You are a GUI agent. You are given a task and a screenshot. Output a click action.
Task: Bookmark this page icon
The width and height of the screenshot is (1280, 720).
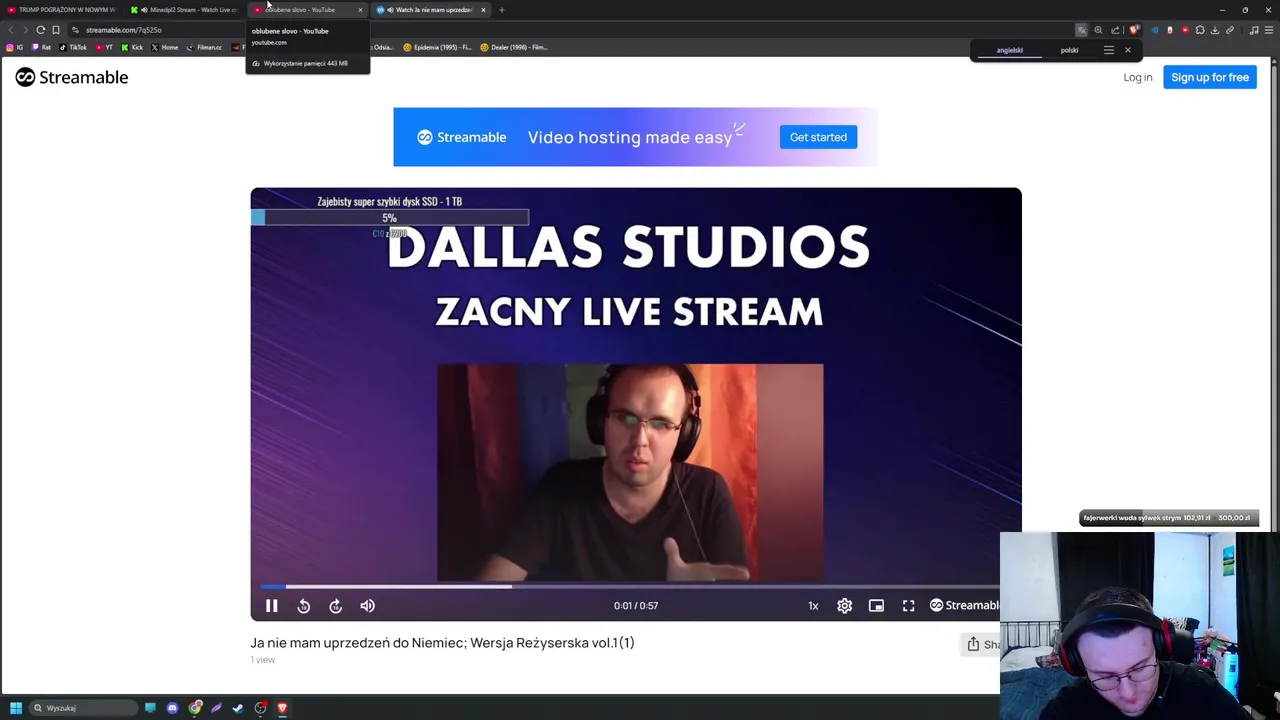(x=56, y=30)
